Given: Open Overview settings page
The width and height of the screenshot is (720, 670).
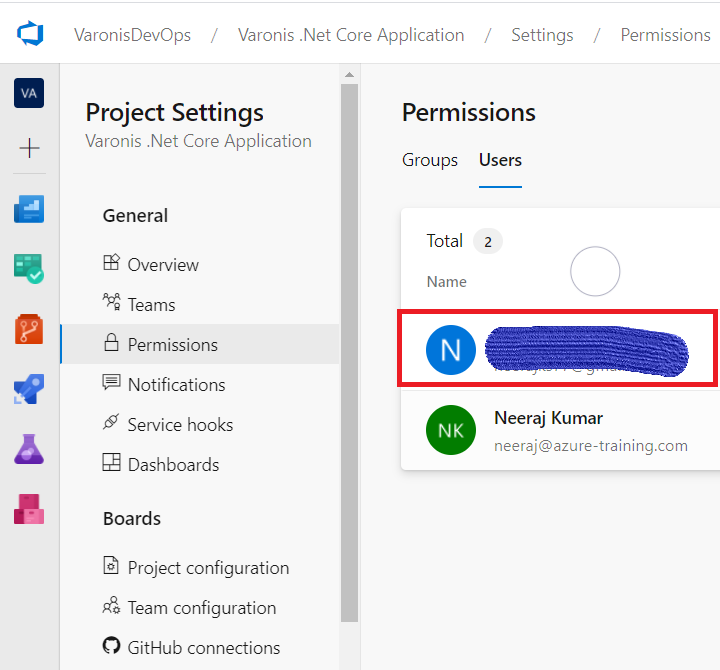Looking at the screenshot, I should (162, 265).
